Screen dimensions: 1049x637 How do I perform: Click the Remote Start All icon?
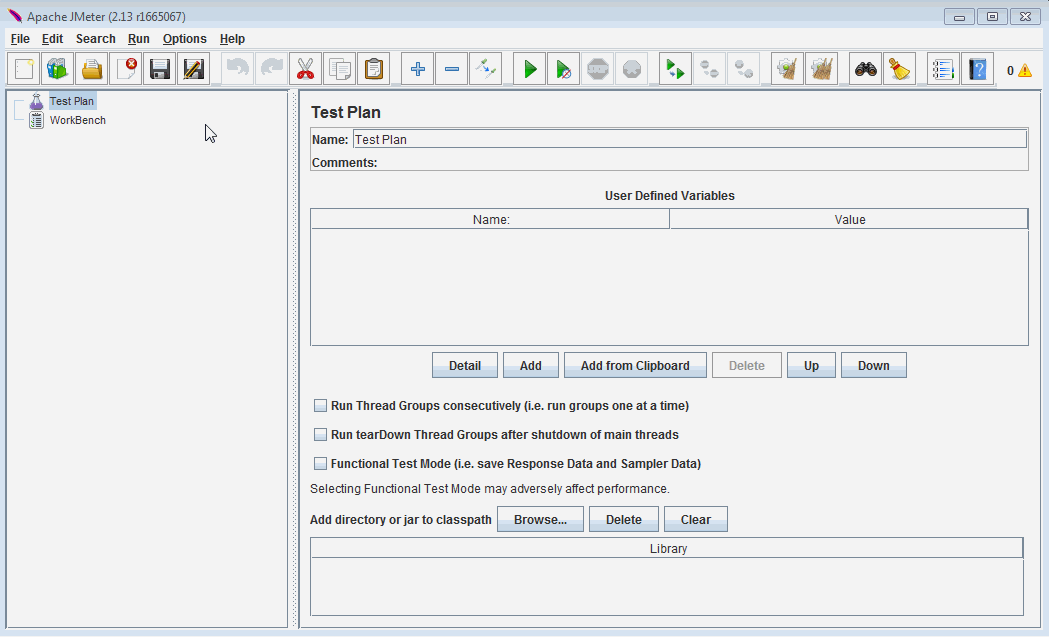point(676,69)
